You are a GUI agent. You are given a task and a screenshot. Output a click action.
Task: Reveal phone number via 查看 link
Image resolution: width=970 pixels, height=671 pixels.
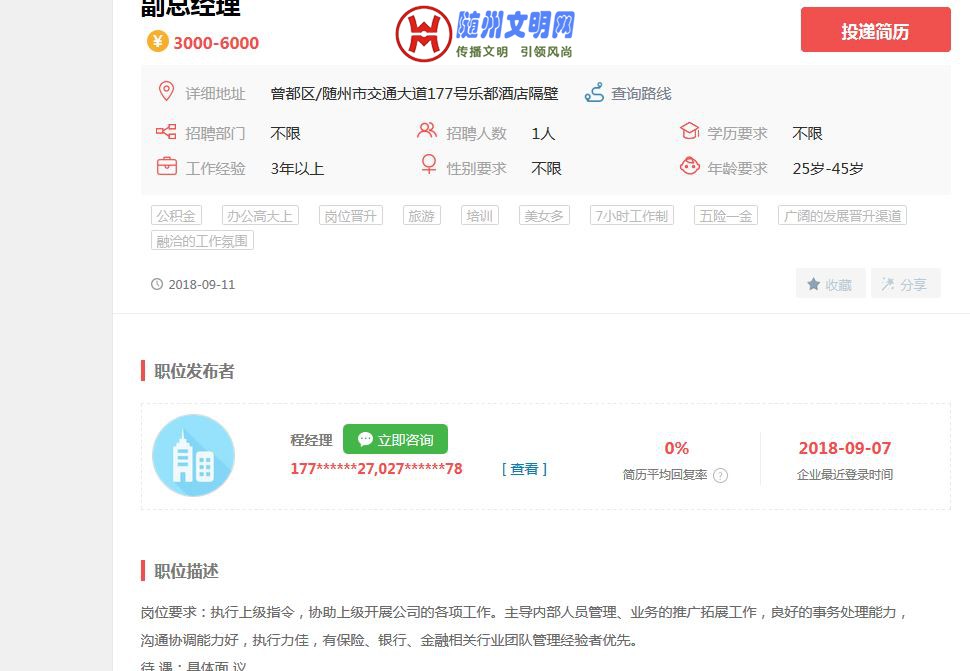[x=524, y=469]
